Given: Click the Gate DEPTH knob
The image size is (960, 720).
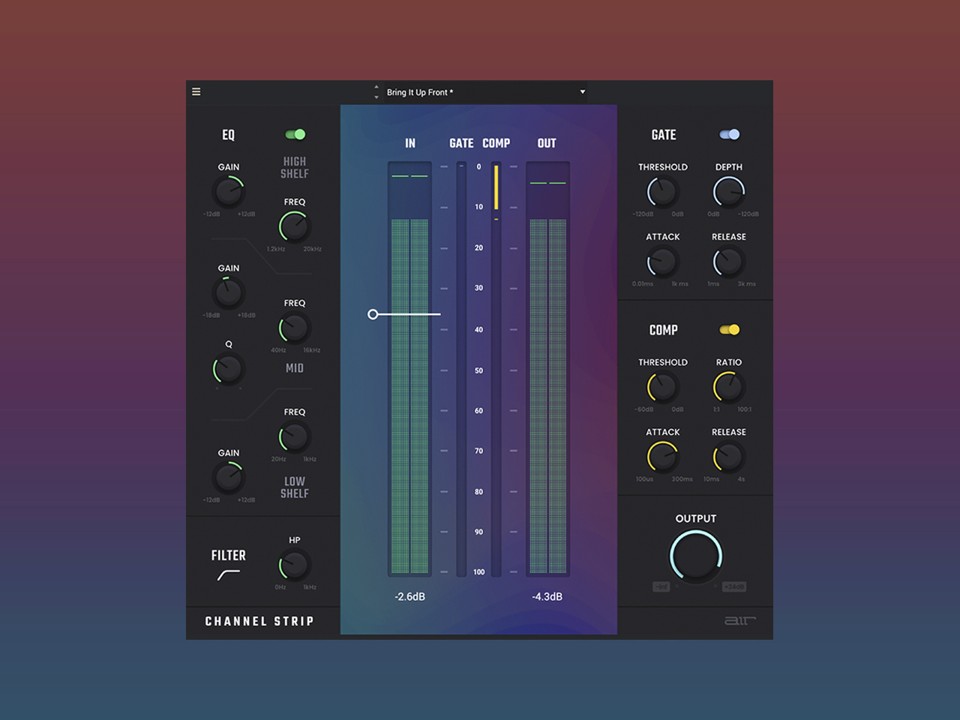Looking at the screenshot, I should point(728,192).
